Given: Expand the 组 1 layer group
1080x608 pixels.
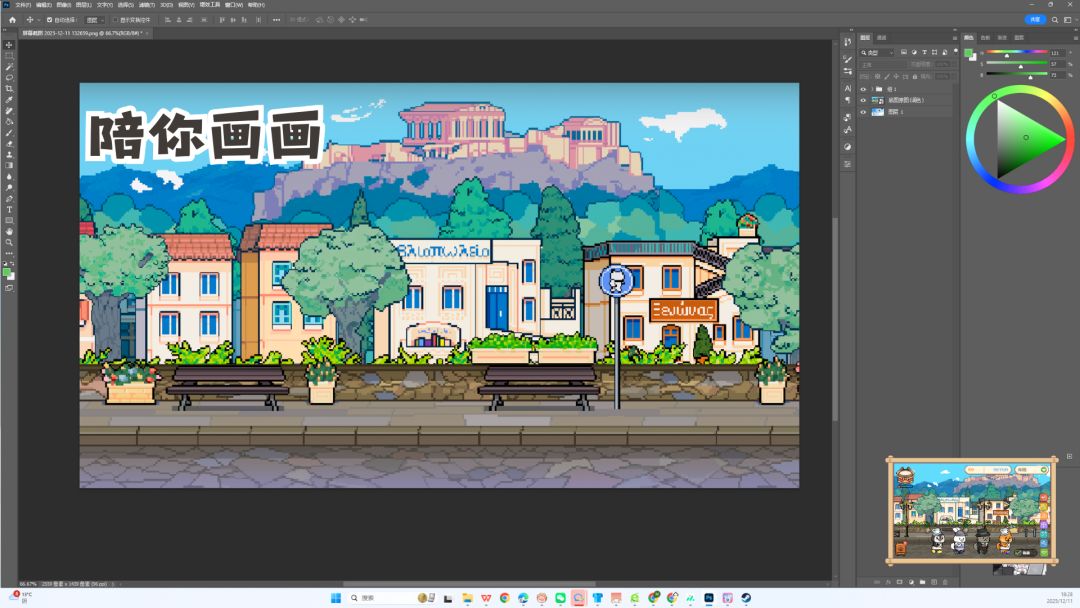Looking at the screenshot, I should click(872, 89).
